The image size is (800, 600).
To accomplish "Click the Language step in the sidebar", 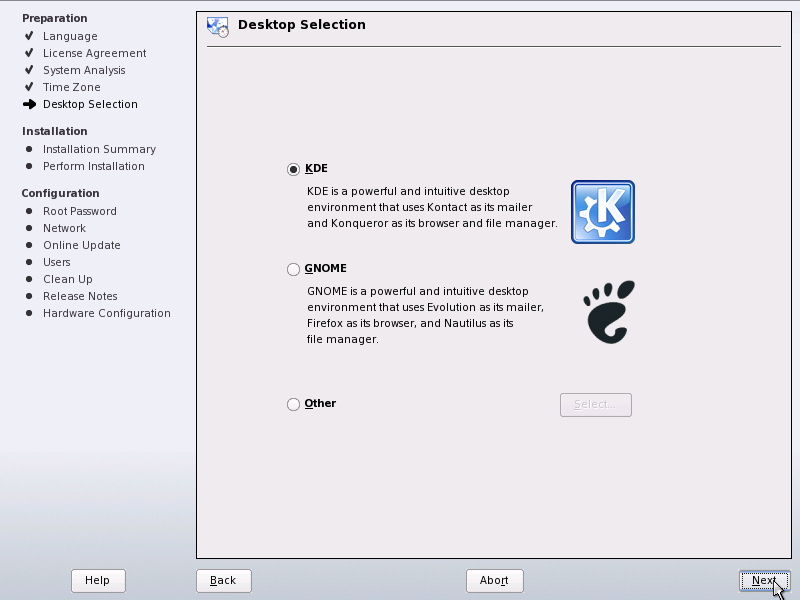I will coord(70,36).
